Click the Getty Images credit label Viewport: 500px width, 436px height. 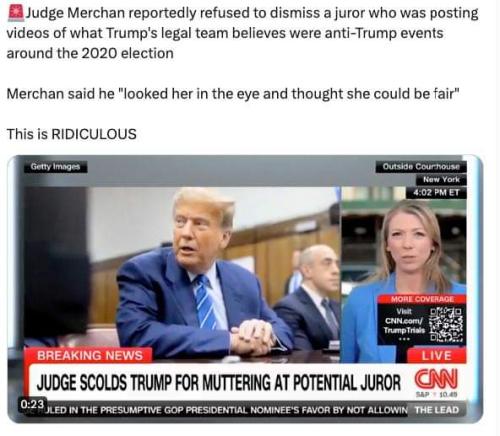pyautogui.click(x=55, y=166)
